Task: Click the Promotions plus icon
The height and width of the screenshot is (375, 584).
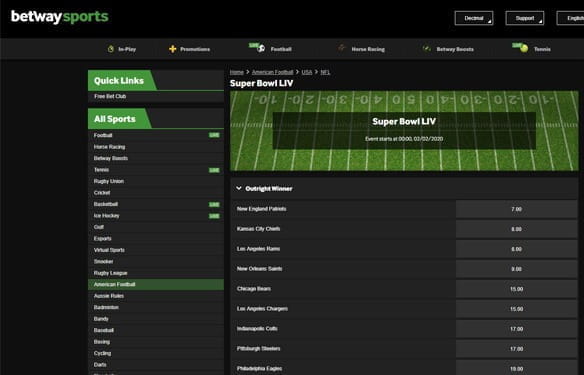Action: pyautogui.click(x=172, y=49)
